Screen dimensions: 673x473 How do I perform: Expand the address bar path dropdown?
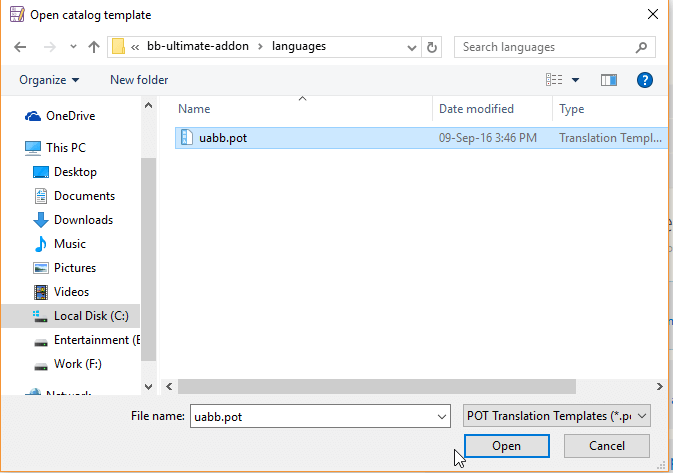point(410,47)
